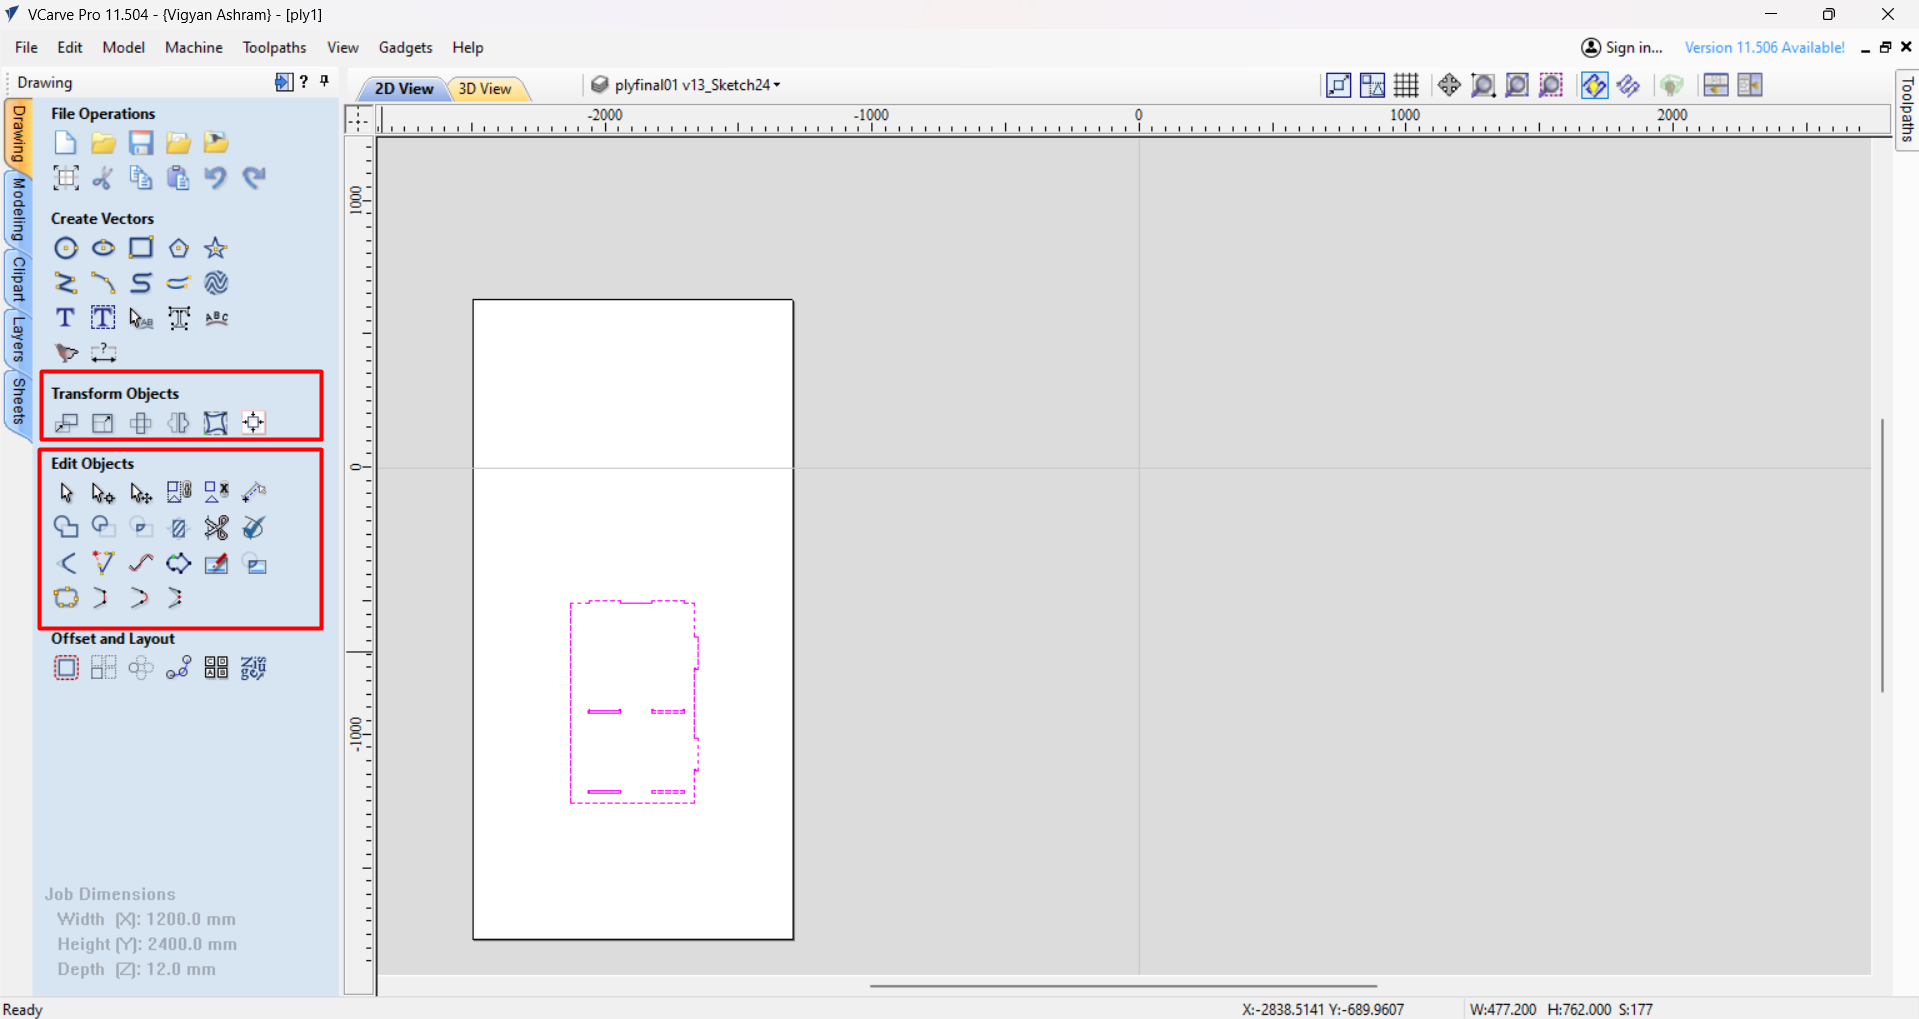This screenshot has height=1019, width=1919.
Task: Toggle Smart Snapping guides
Action: [x=1372, y=85]
